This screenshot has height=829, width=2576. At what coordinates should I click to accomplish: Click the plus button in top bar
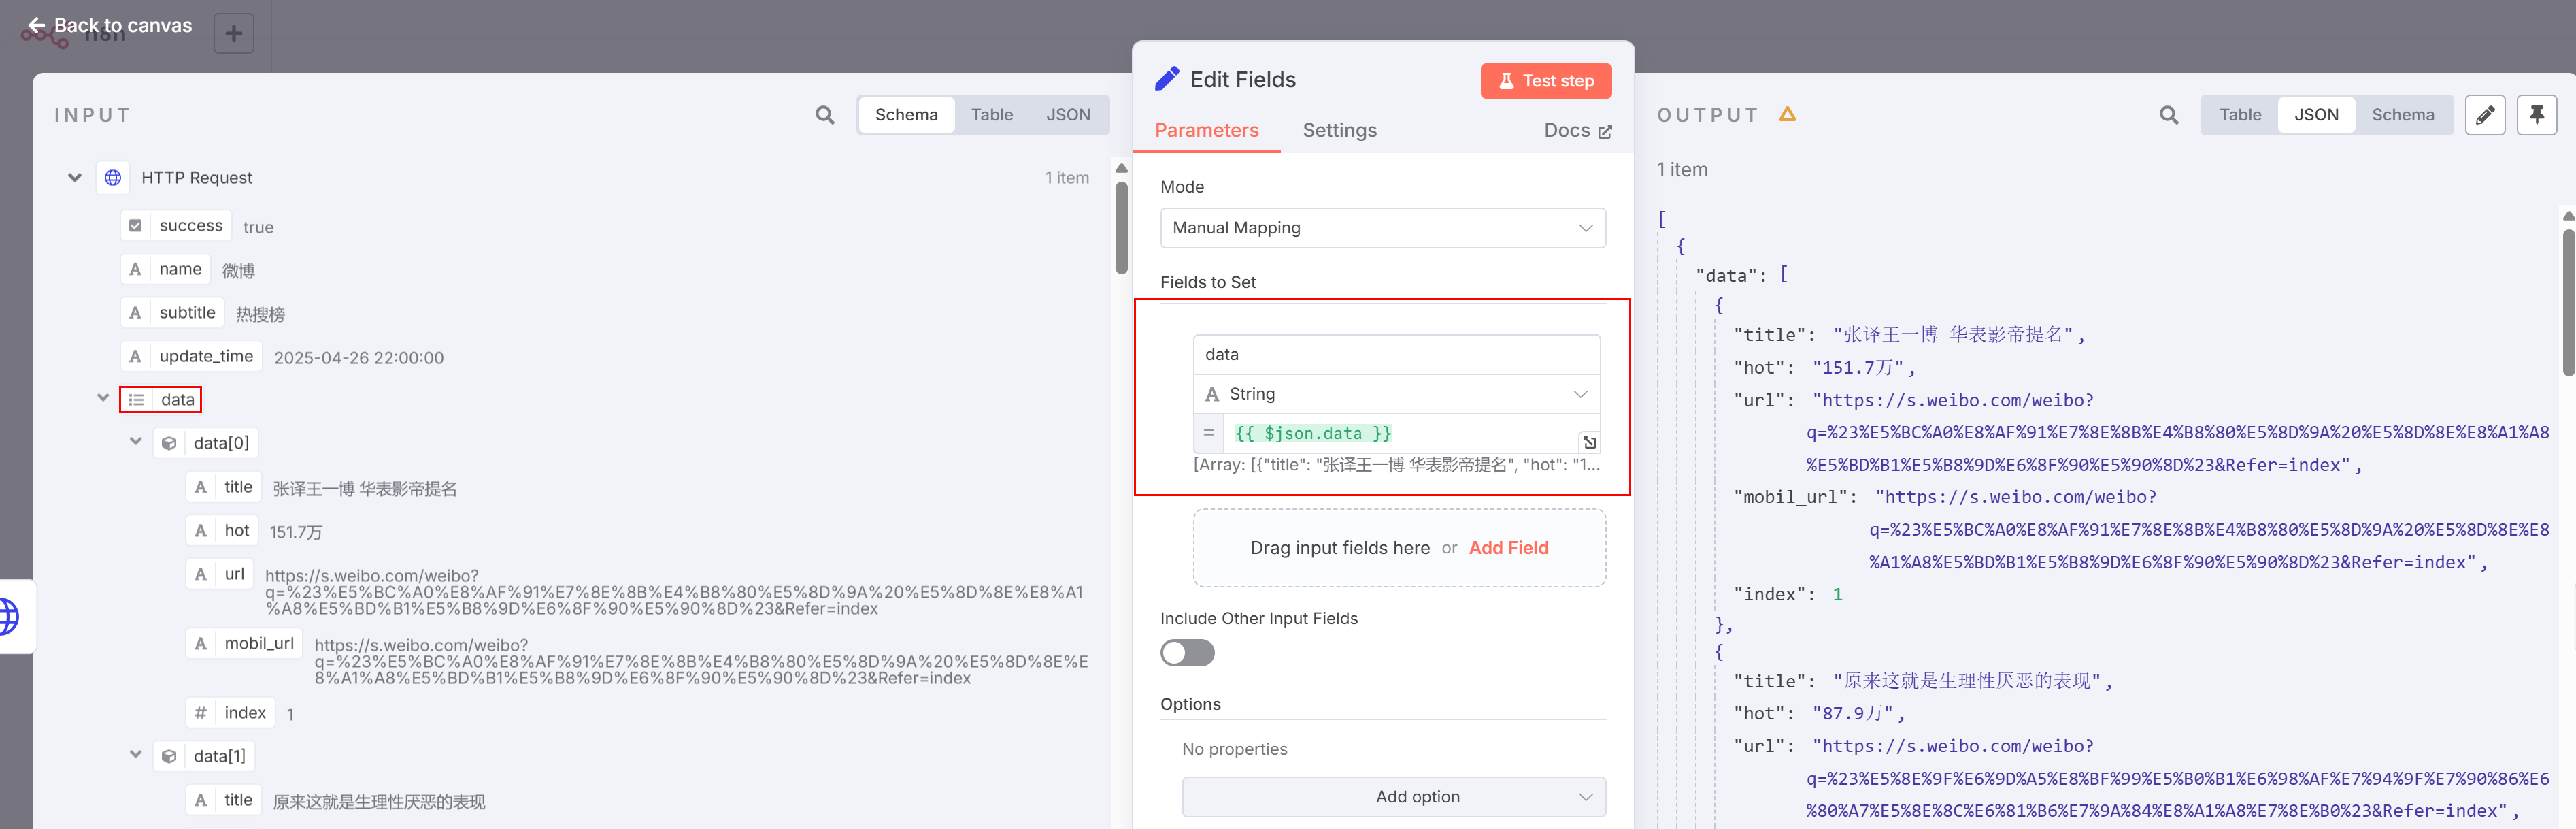coord(234,34)
